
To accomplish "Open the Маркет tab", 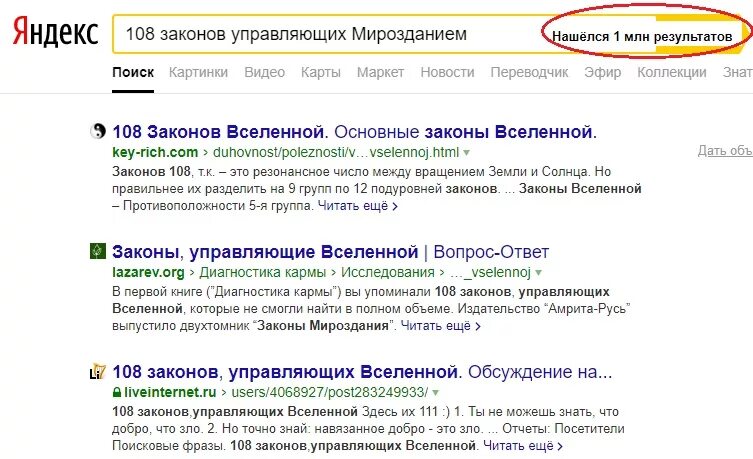I will click(x=380, y=72).
